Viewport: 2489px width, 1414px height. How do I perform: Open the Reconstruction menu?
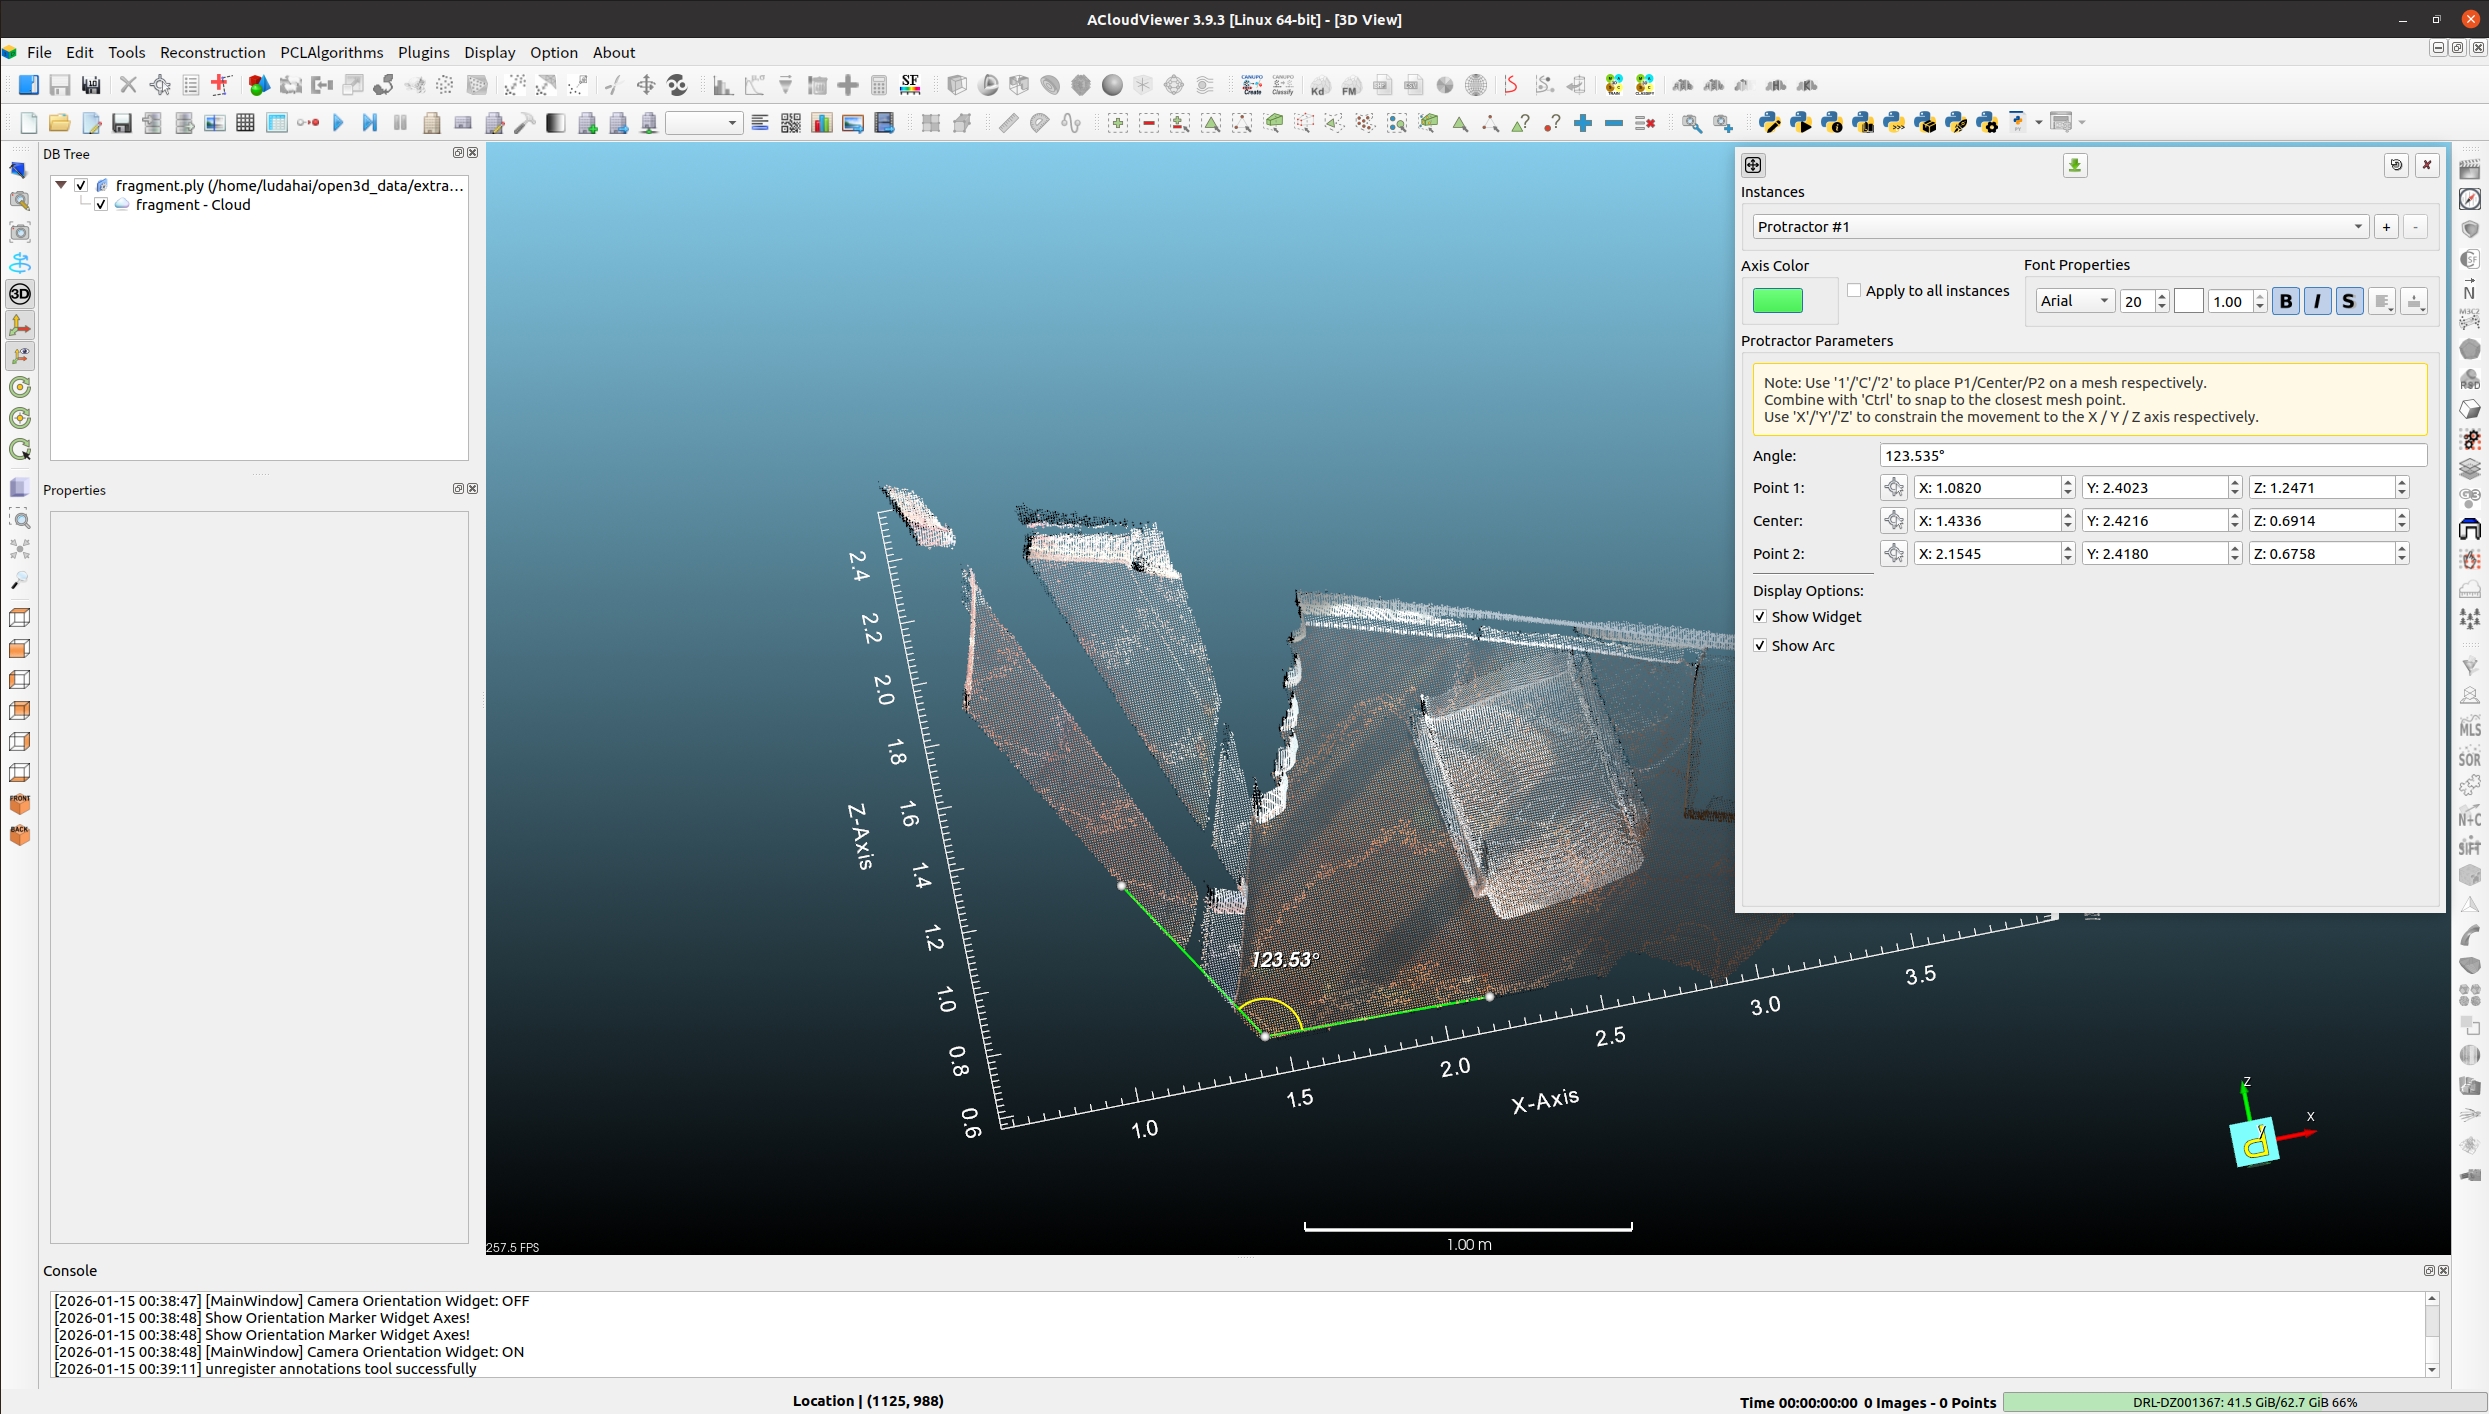click(x=212, y=52)
